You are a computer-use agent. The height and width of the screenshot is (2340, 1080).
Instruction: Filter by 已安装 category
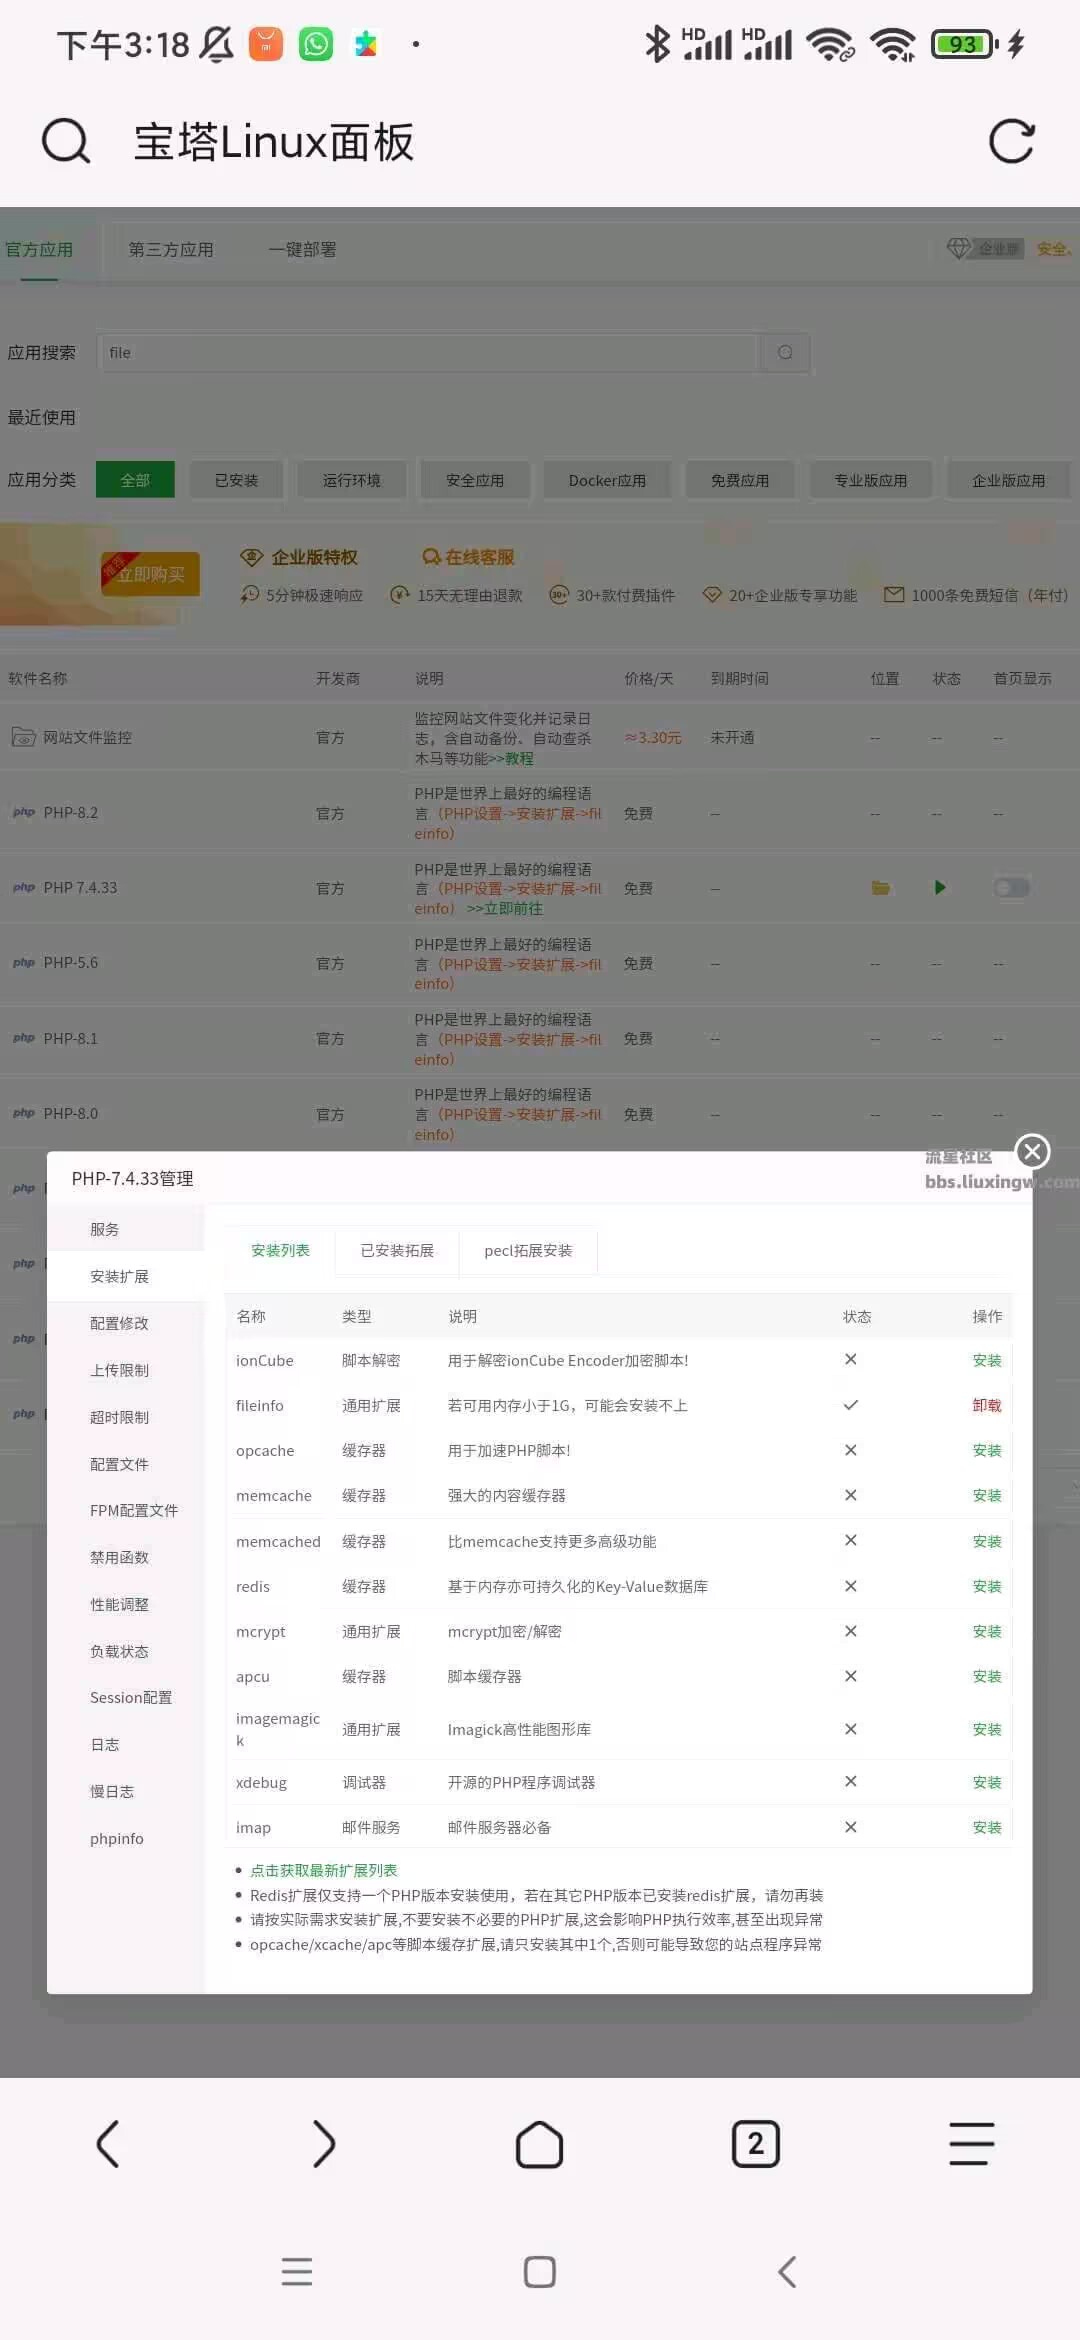click(x=236, y=480)
